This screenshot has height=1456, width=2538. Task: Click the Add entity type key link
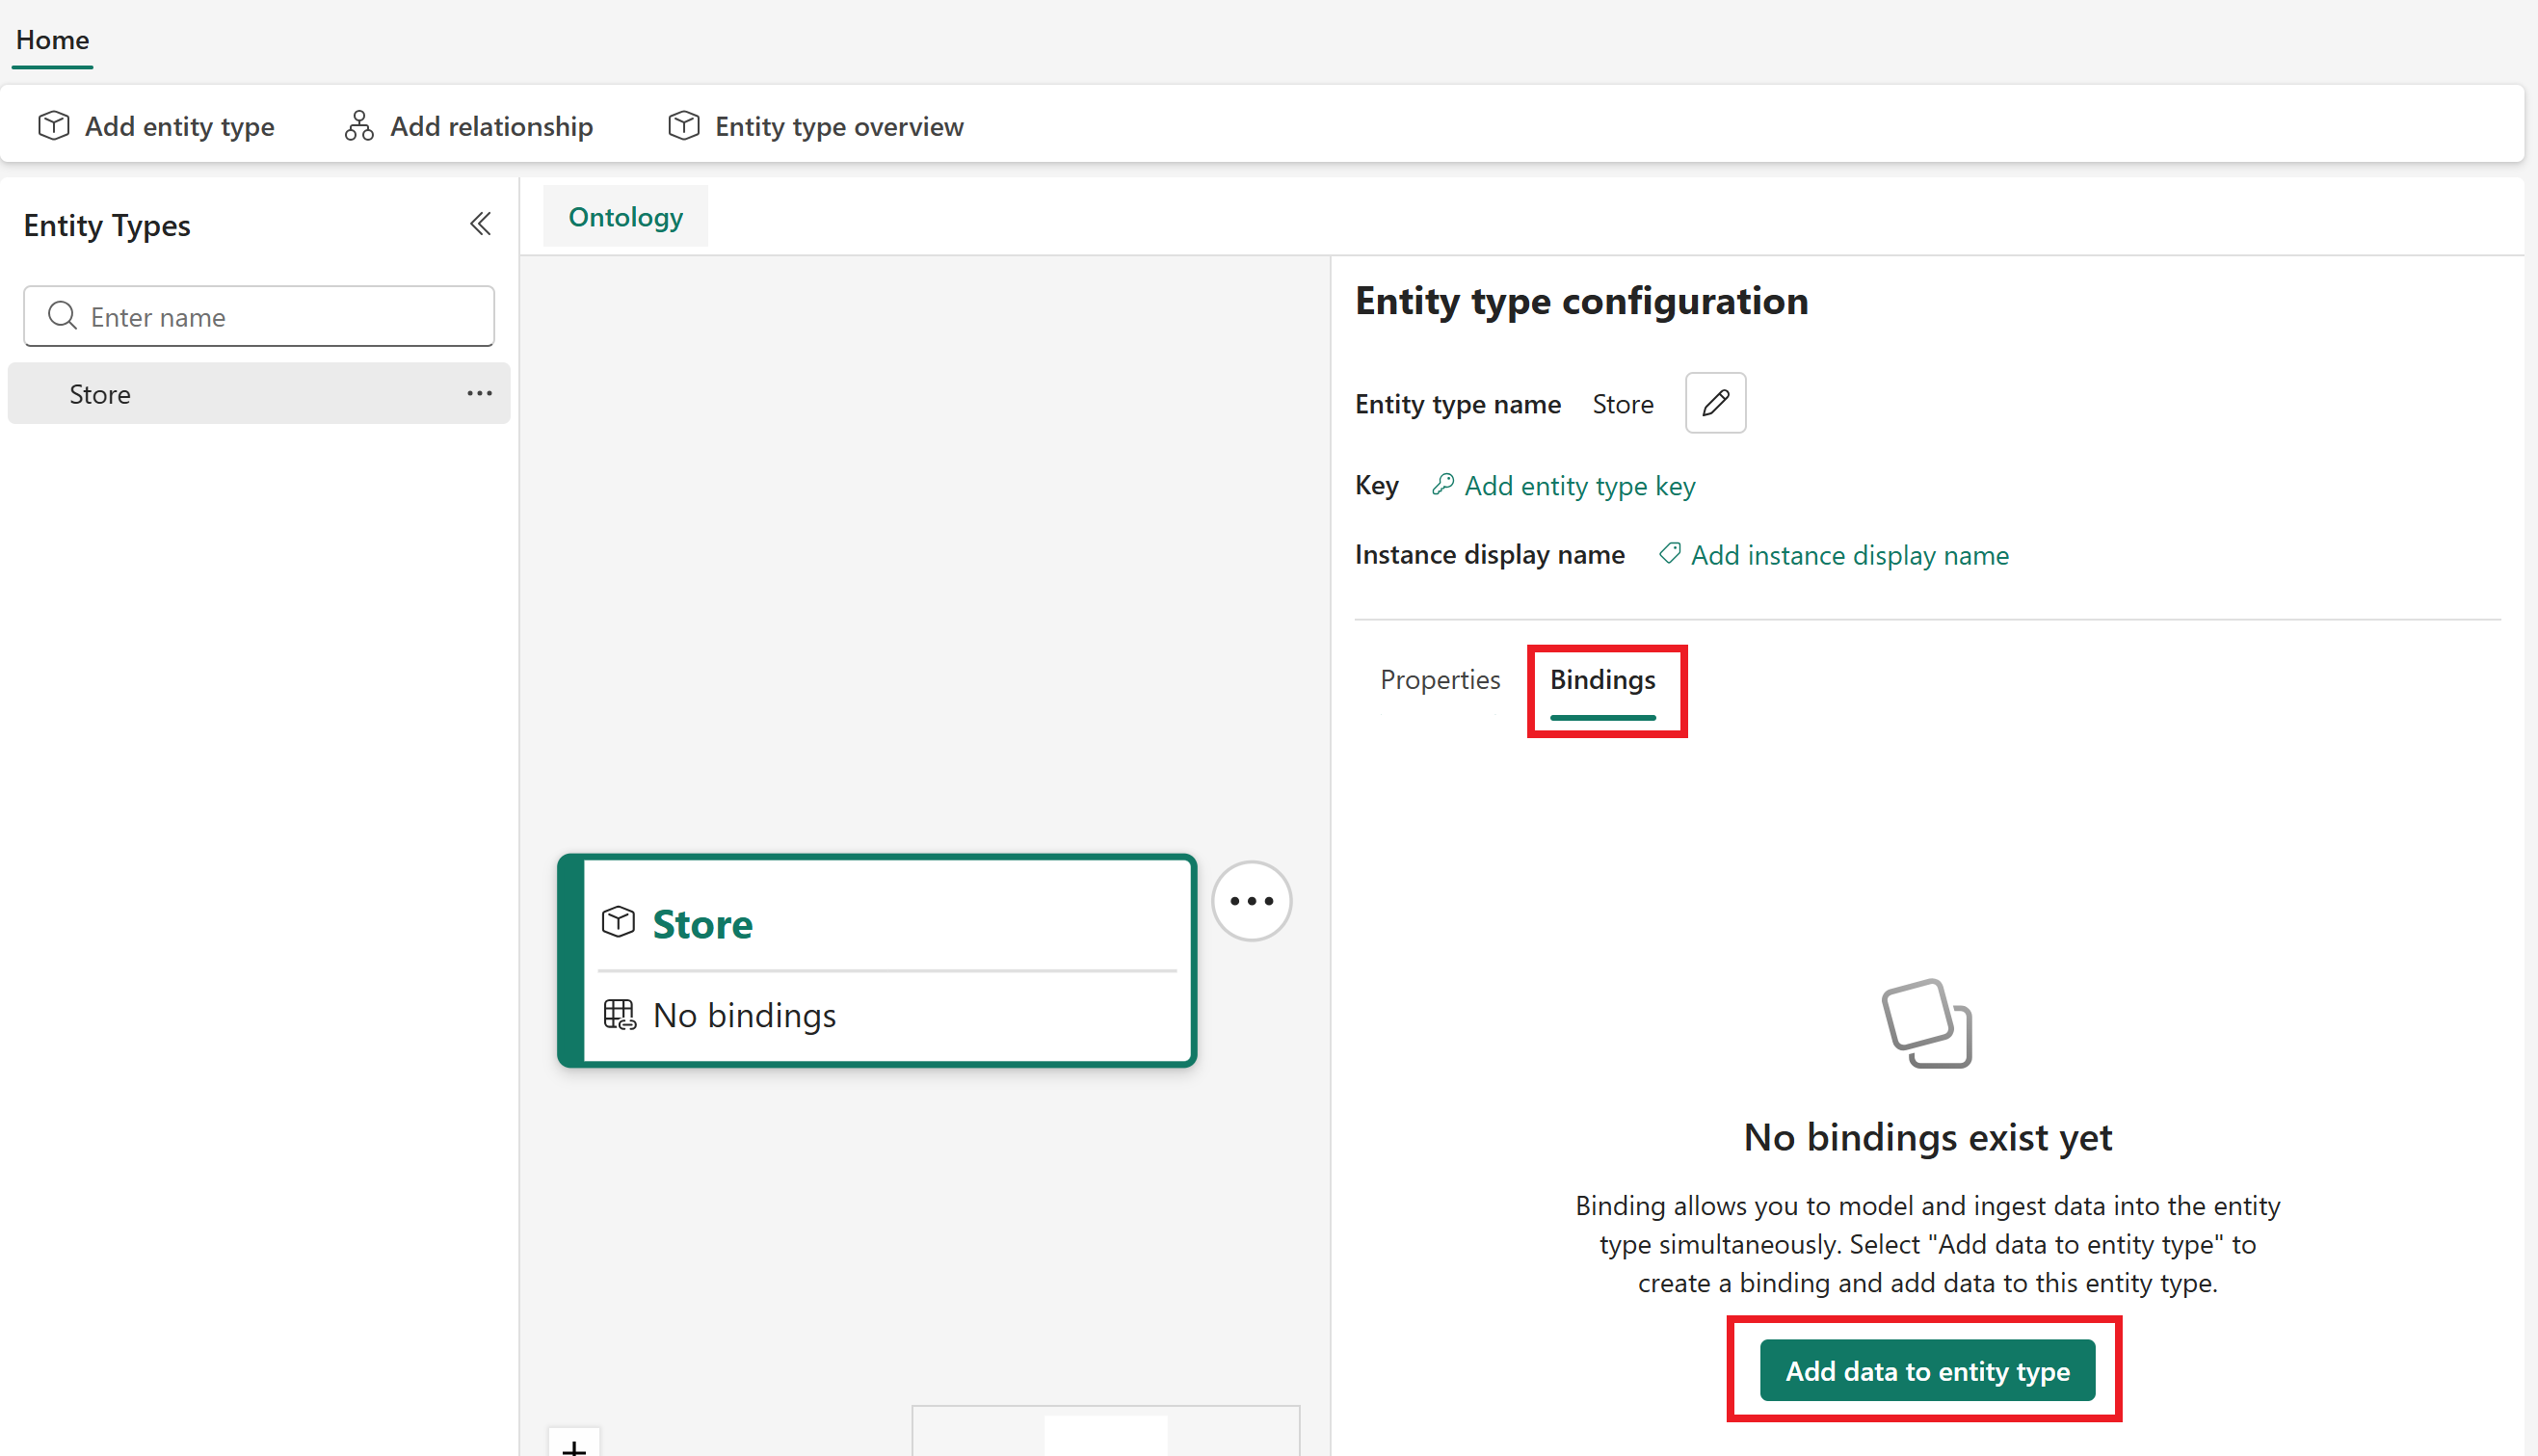point(1580,485)
